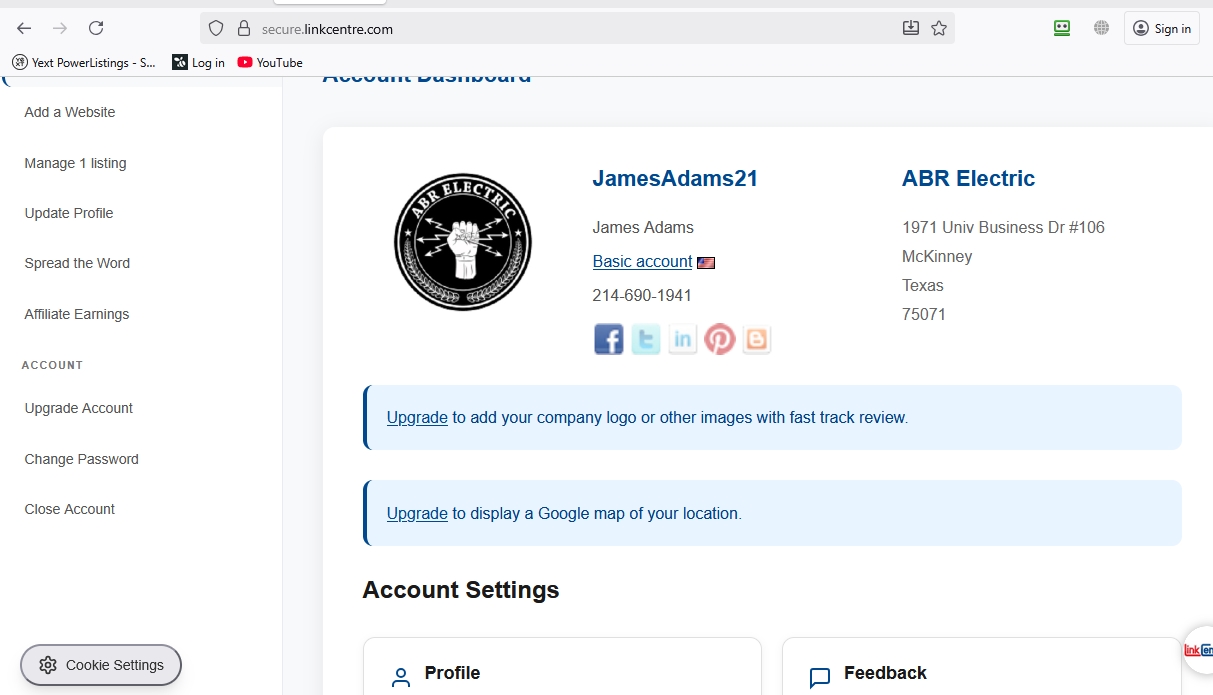Click the Basic account link

click(x=642, y=261)
